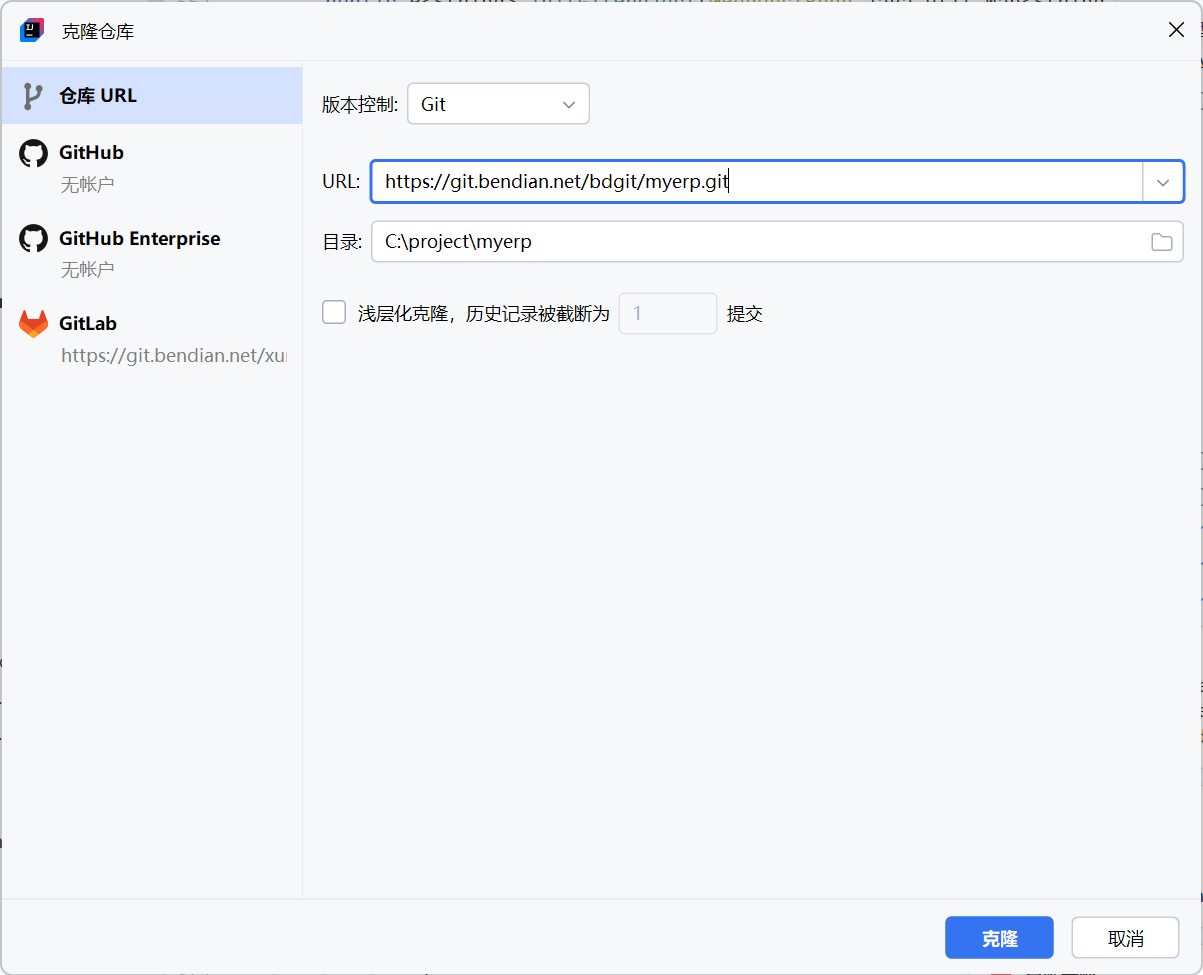Click 无帐户 text under GitHub
This screenshot has width=1203, height=975.
coord(88,184)
